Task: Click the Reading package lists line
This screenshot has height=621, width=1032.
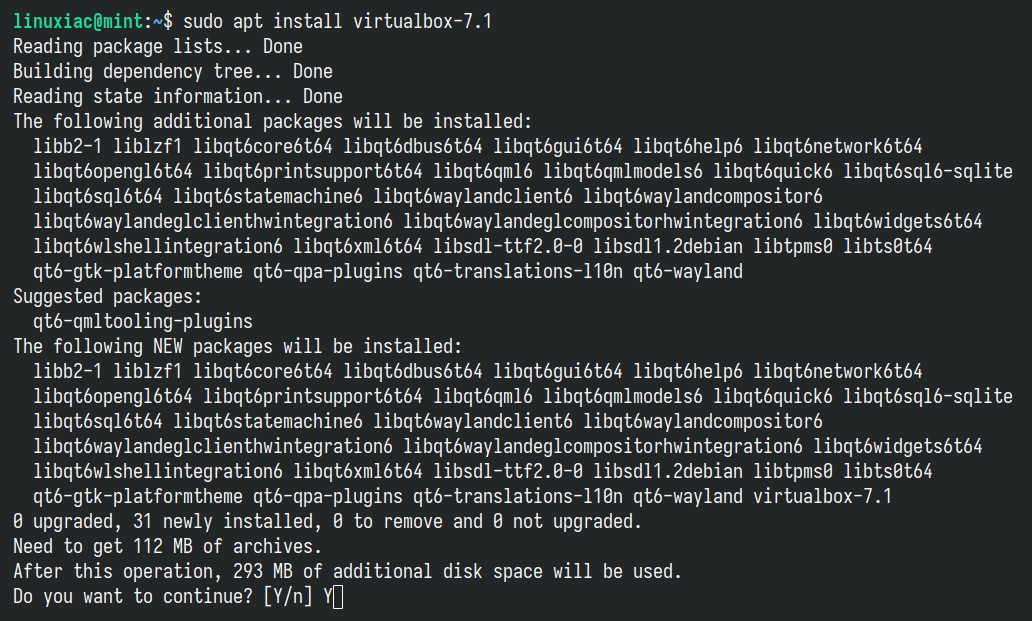Action: pyautogui.click(x=158, y=47)
